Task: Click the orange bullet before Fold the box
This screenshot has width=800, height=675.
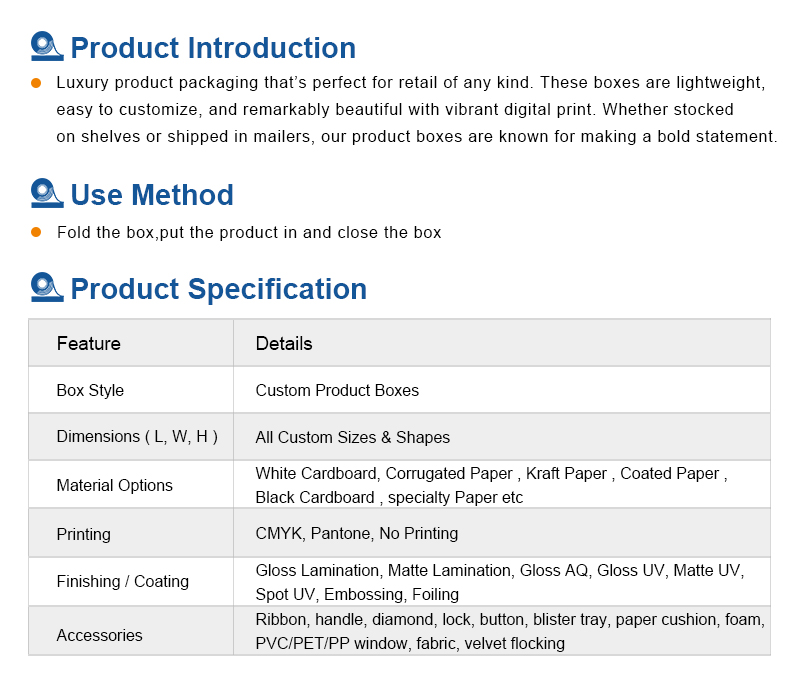Action: (36, 232)
